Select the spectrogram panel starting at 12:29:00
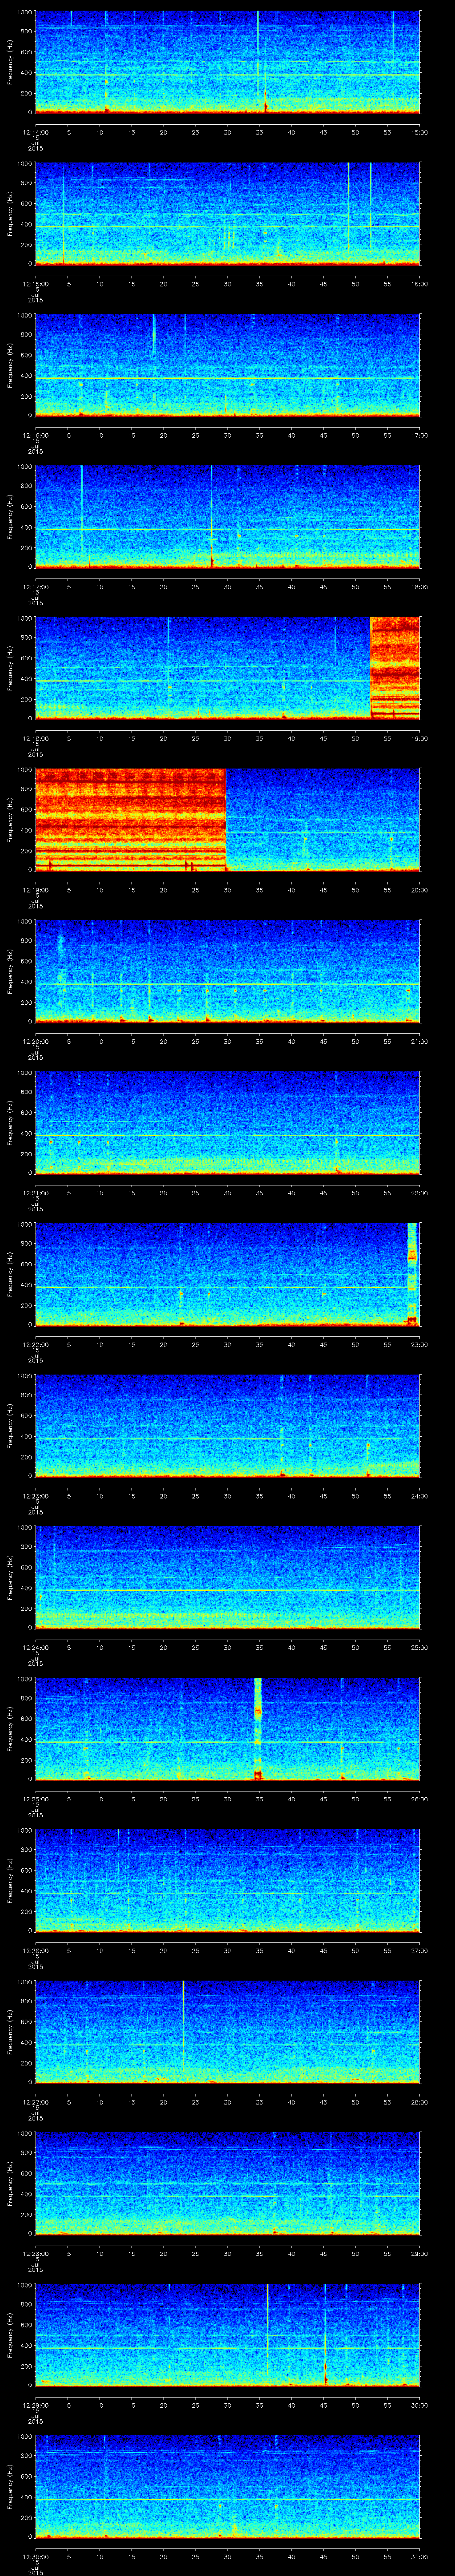 pyautogui.click(x=227, y=2335)
